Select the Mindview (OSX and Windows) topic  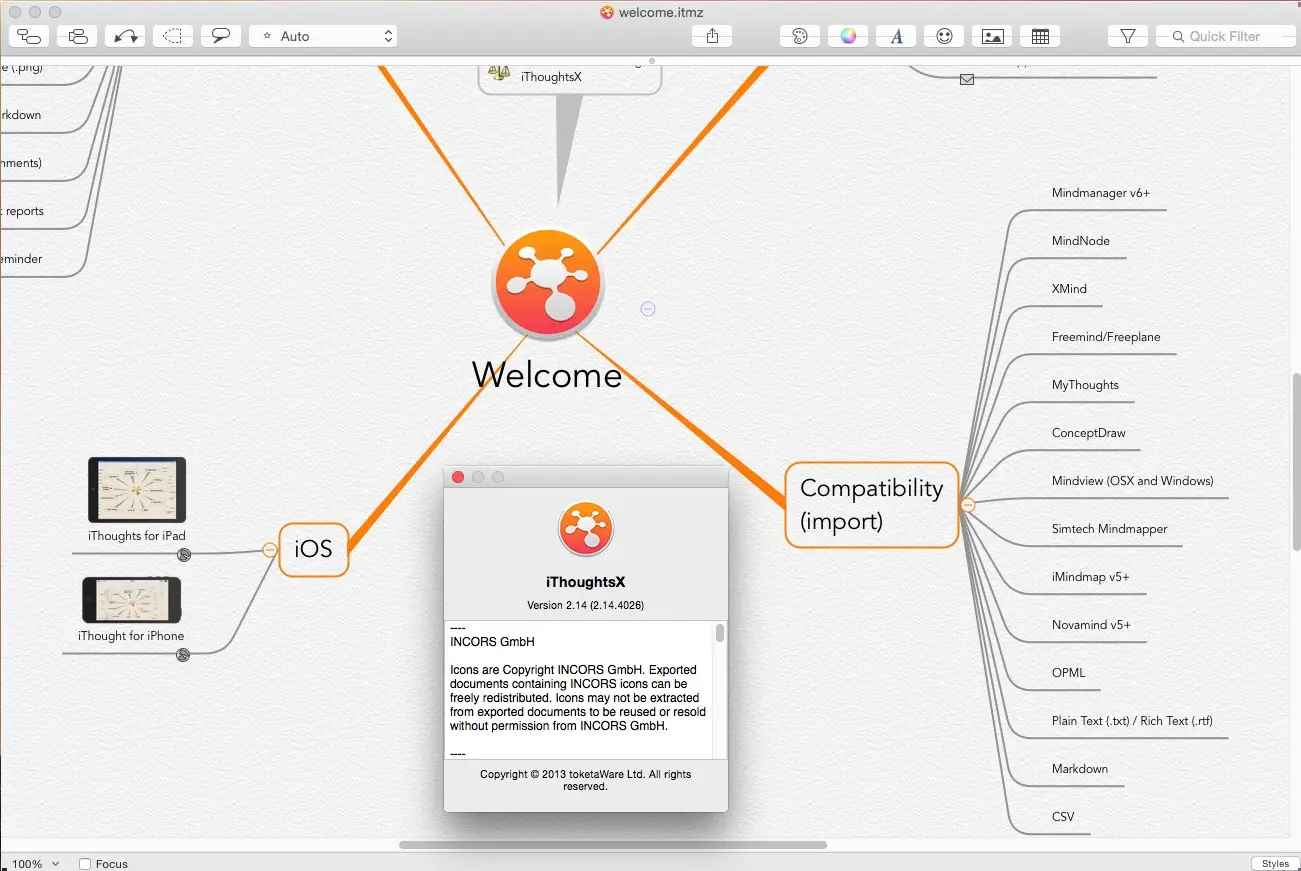(x=1133, y=481)
